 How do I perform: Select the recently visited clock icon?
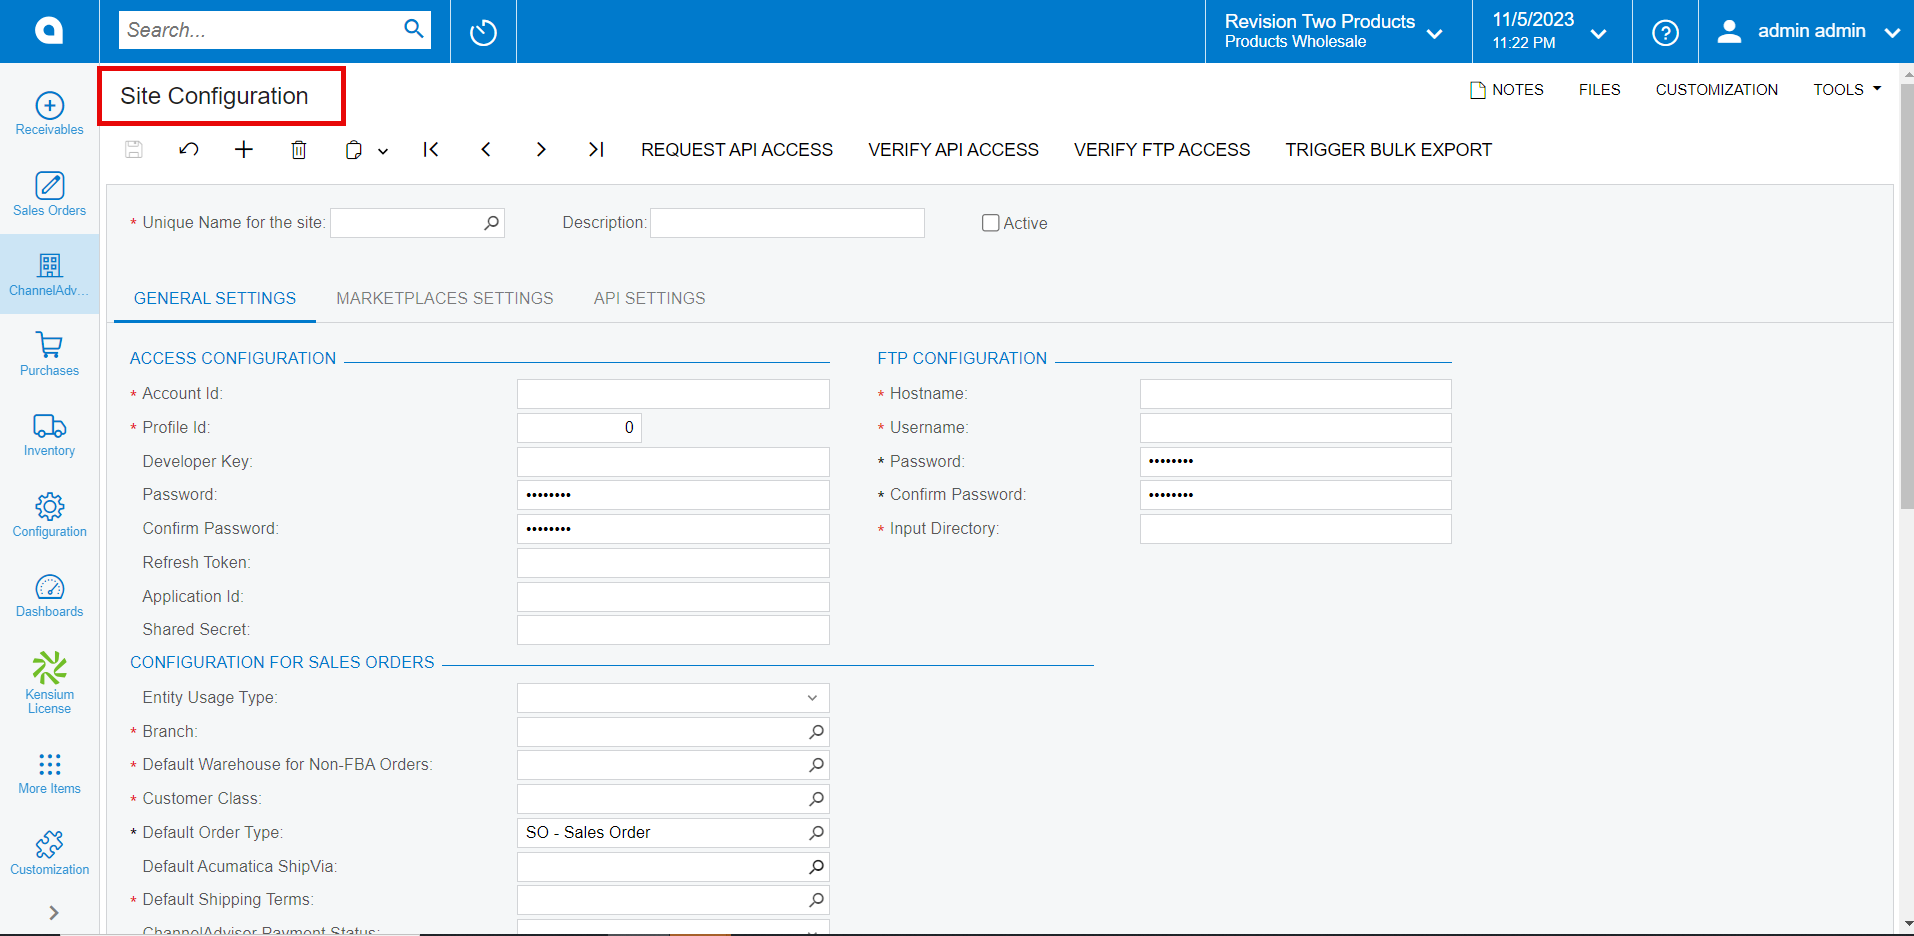click(x=483, y=31)
